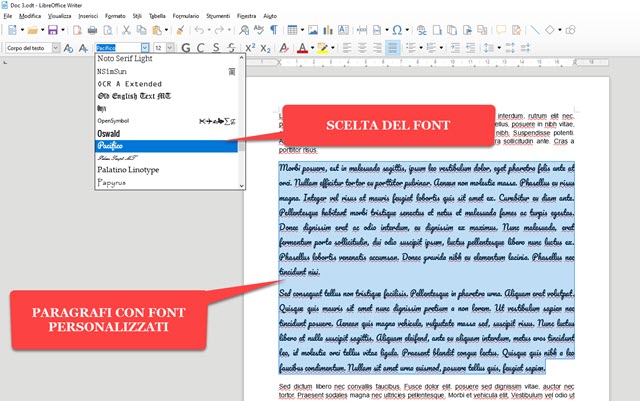Expand the Save options dropdown arrow
This screenshot has height=401, width=640.
tap(62, 30)
